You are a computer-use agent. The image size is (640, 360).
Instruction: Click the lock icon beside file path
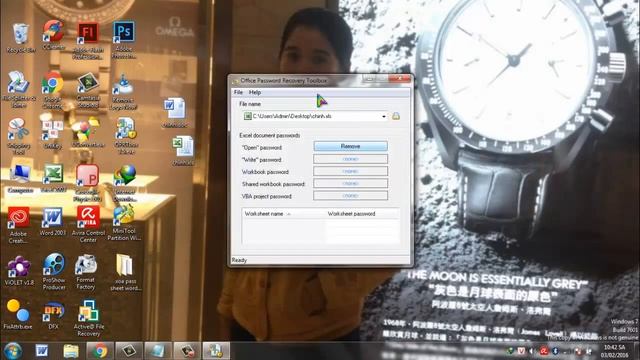[396, 116]
